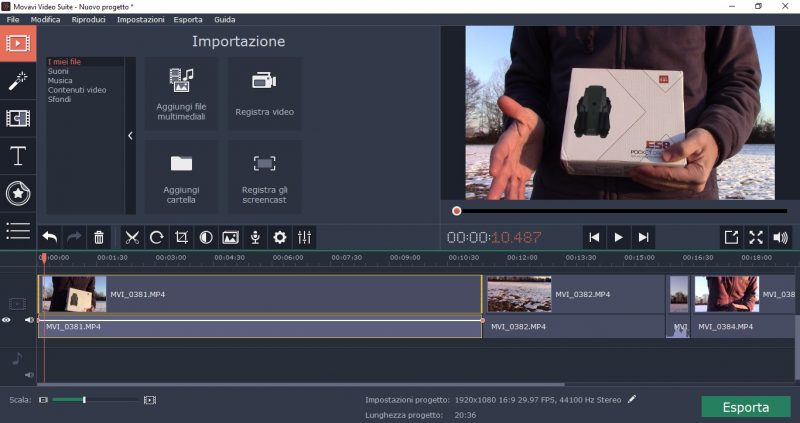Switch preview to full screen
The image size is (800, 423).
pos(756,237)
